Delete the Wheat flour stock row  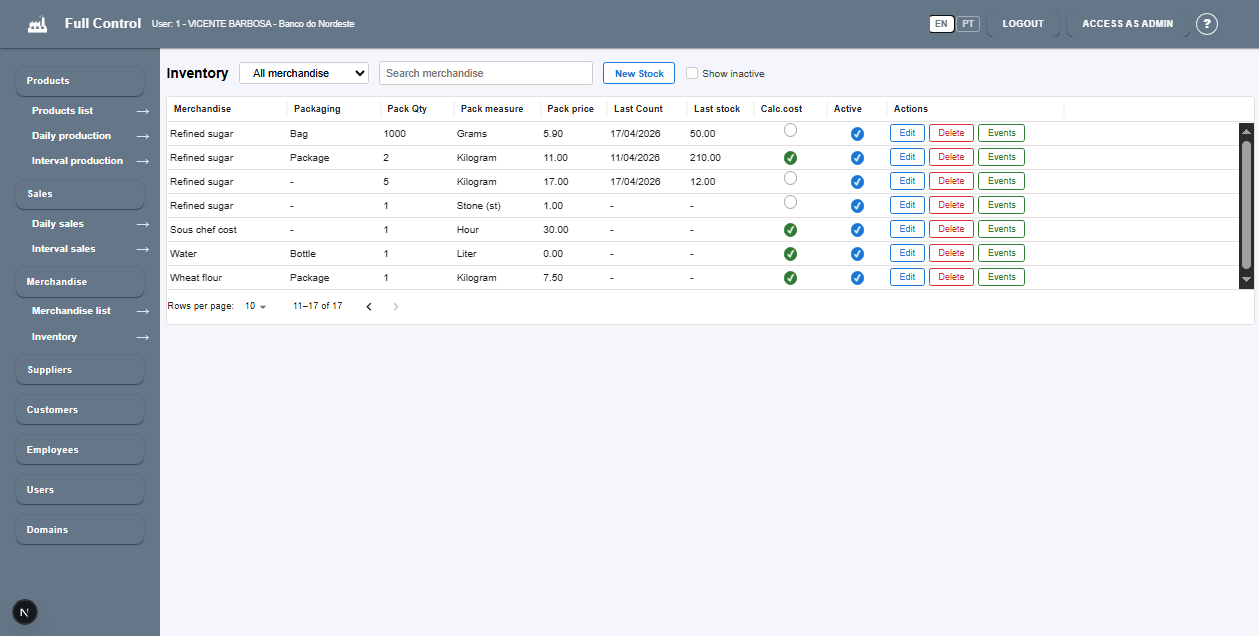(951, 277)
